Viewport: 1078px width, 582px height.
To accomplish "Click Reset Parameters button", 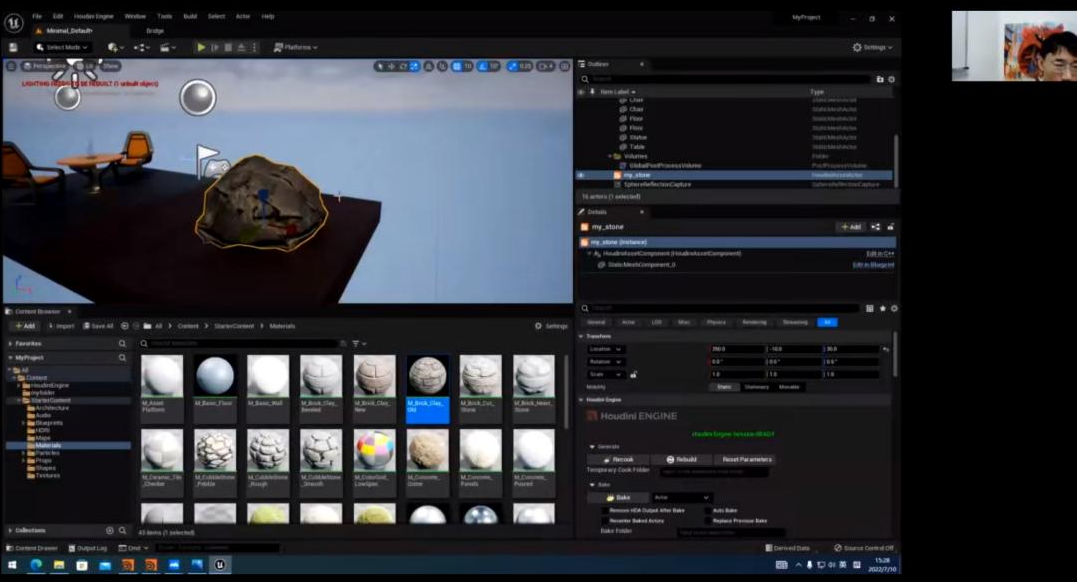I will pyautogui.click(x=746, y=459).
